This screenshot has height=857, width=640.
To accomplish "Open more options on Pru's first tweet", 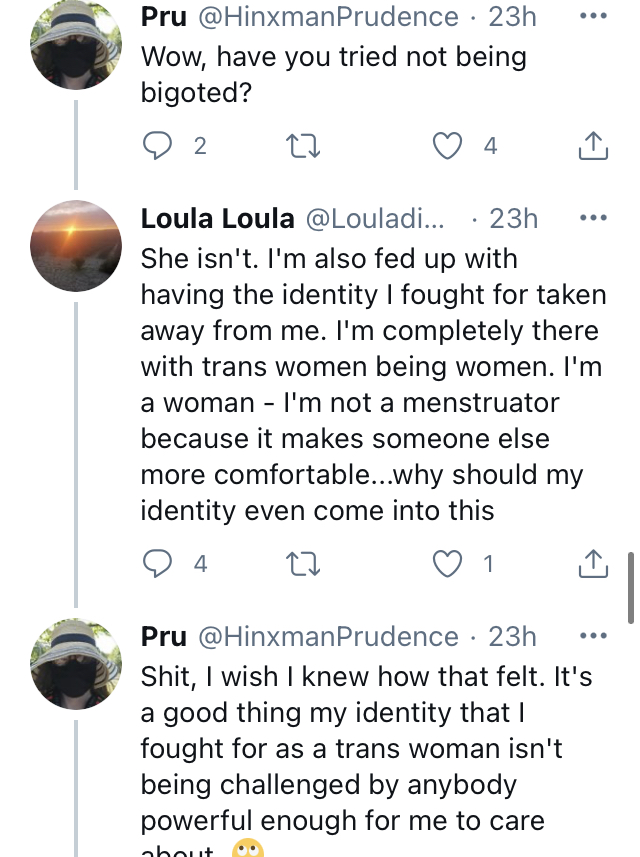I will coord(593,17).
